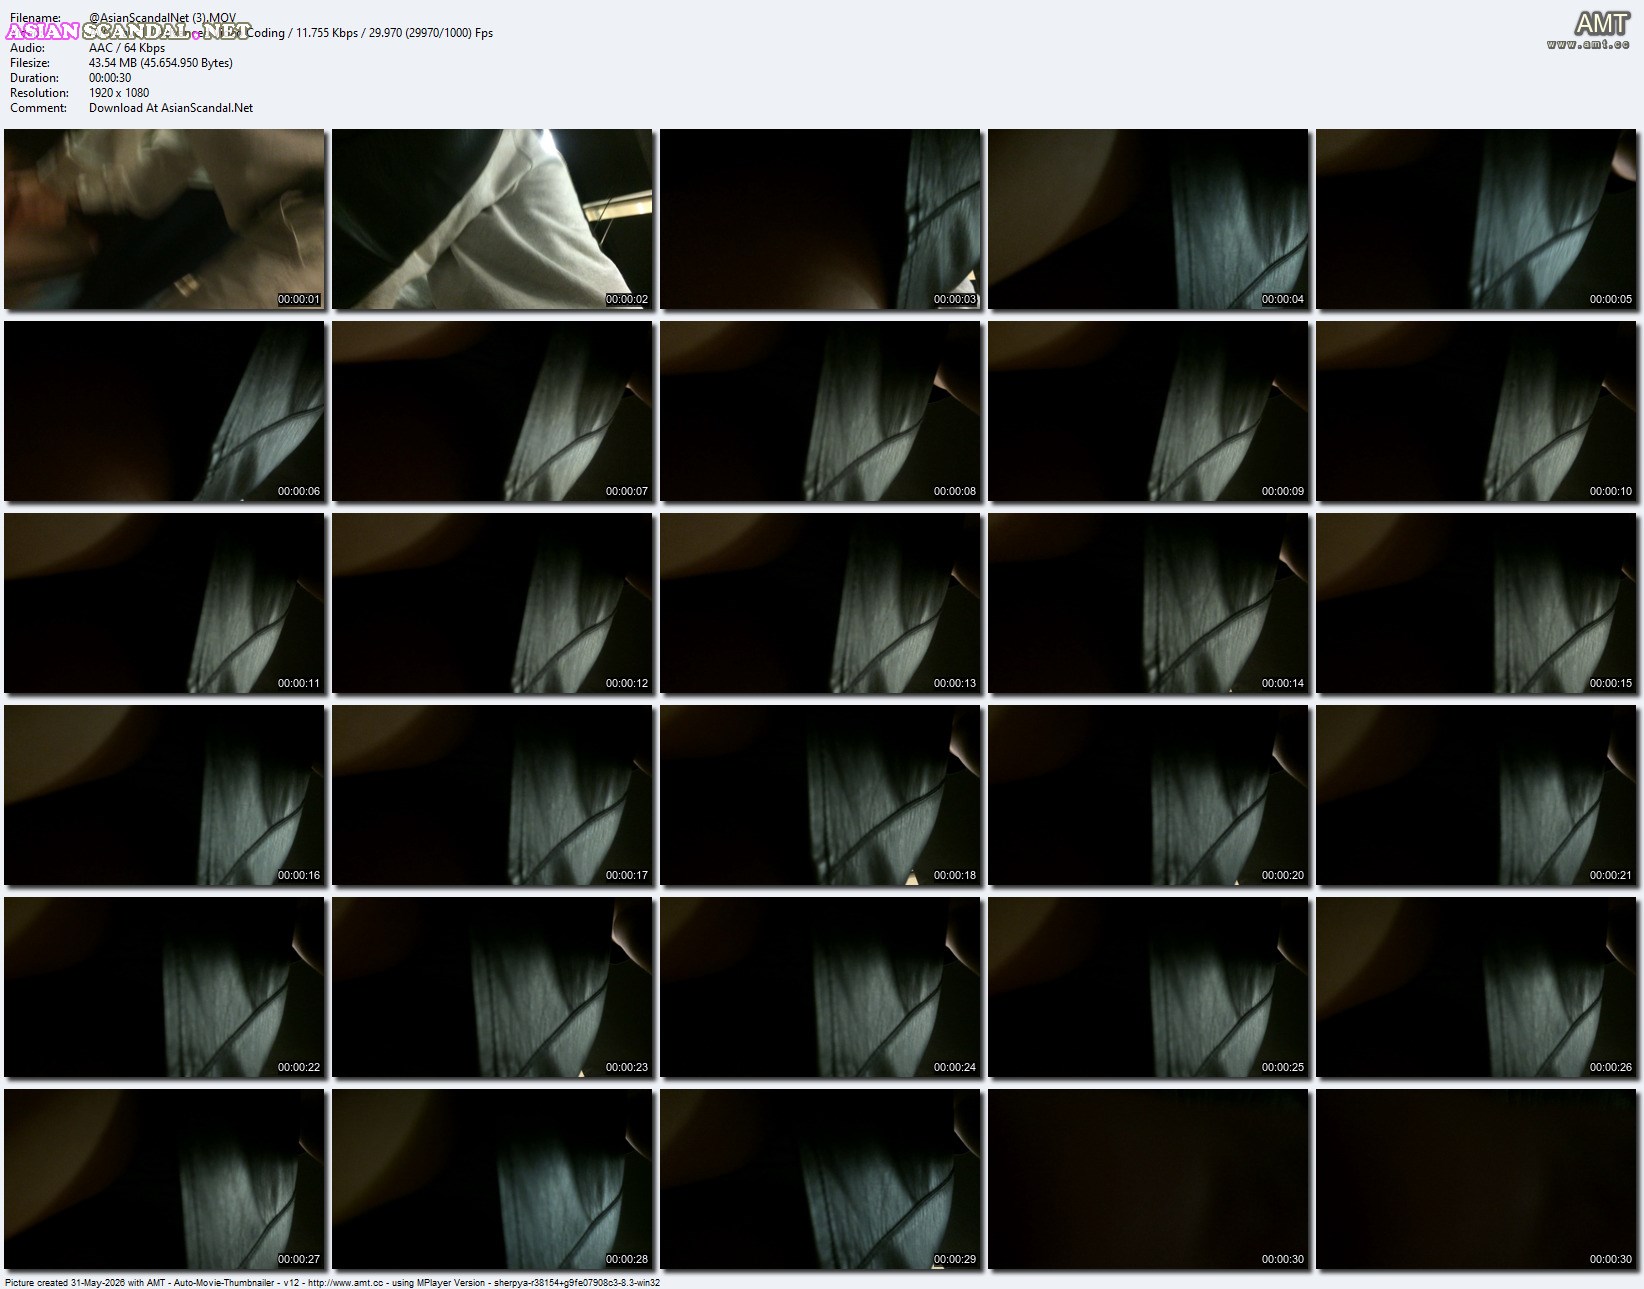Select the thumbnail stamped 00:00:02
Image resolution: width=1644 pixels, height=1289 pixels.
(492, 219)
